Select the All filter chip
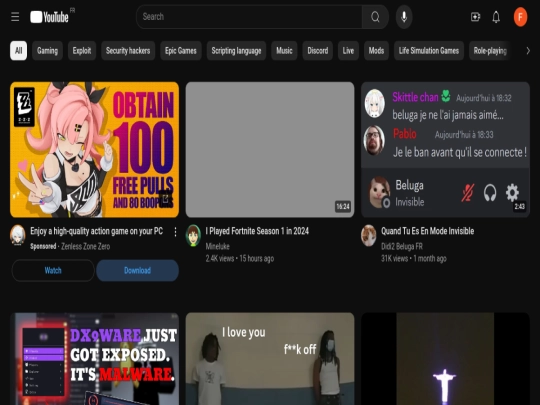540x405 pixels. tap(19, 51)
